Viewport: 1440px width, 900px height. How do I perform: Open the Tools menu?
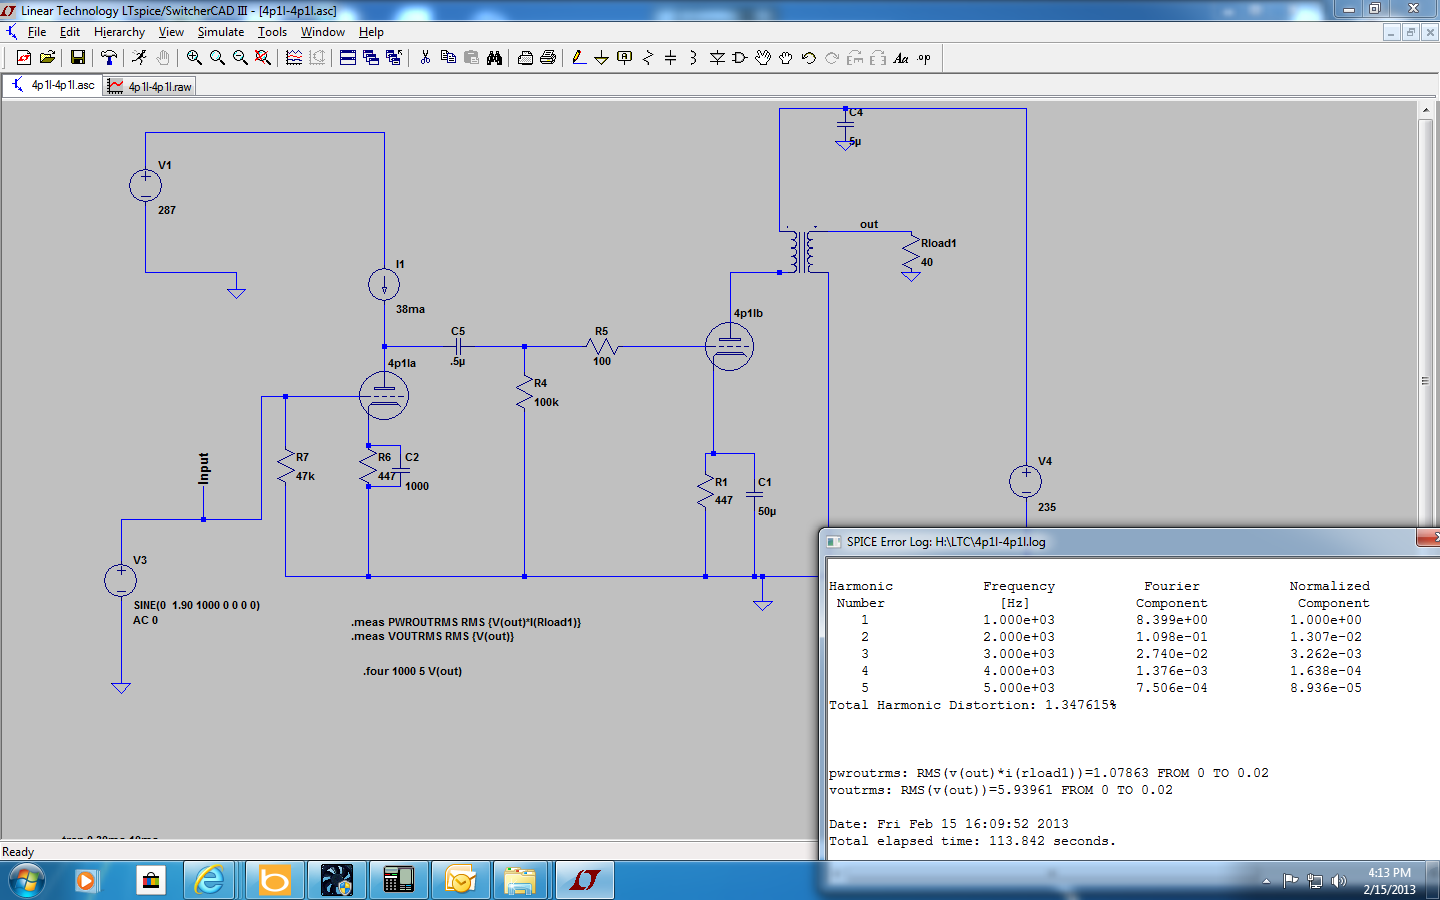tap(272, 32)
